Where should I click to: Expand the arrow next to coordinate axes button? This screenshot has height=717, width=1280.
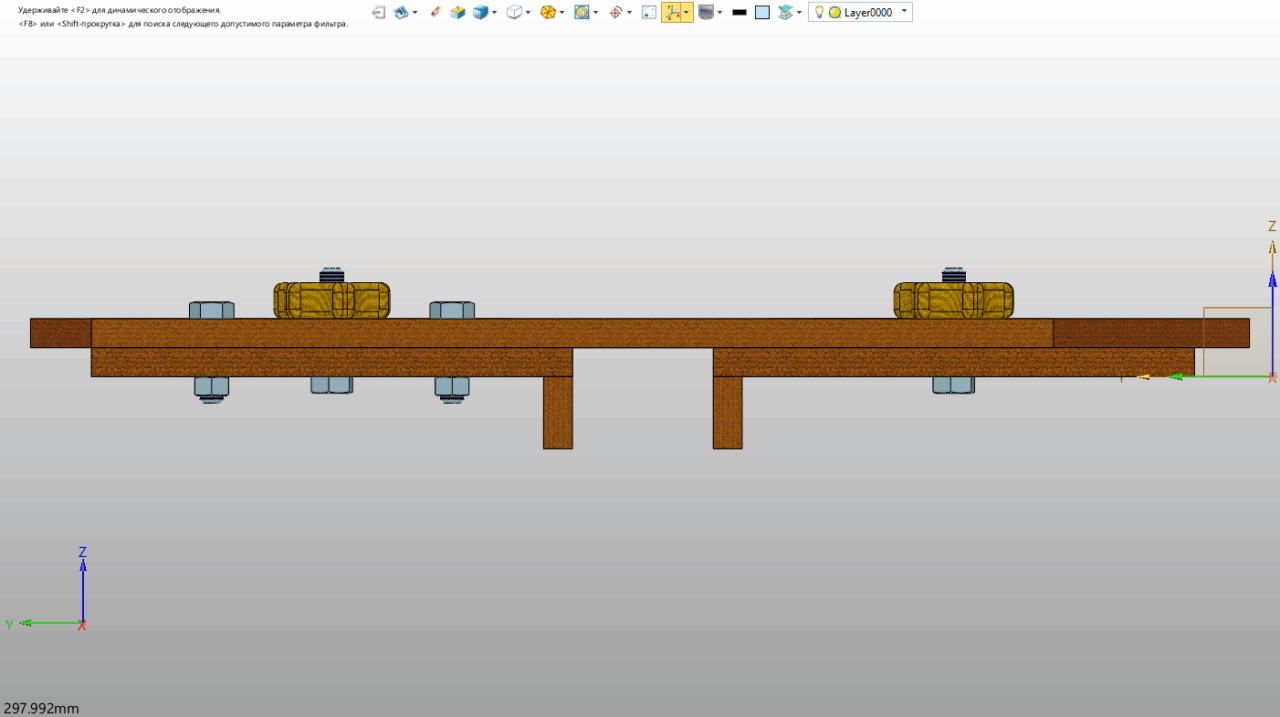click(686, 13)
